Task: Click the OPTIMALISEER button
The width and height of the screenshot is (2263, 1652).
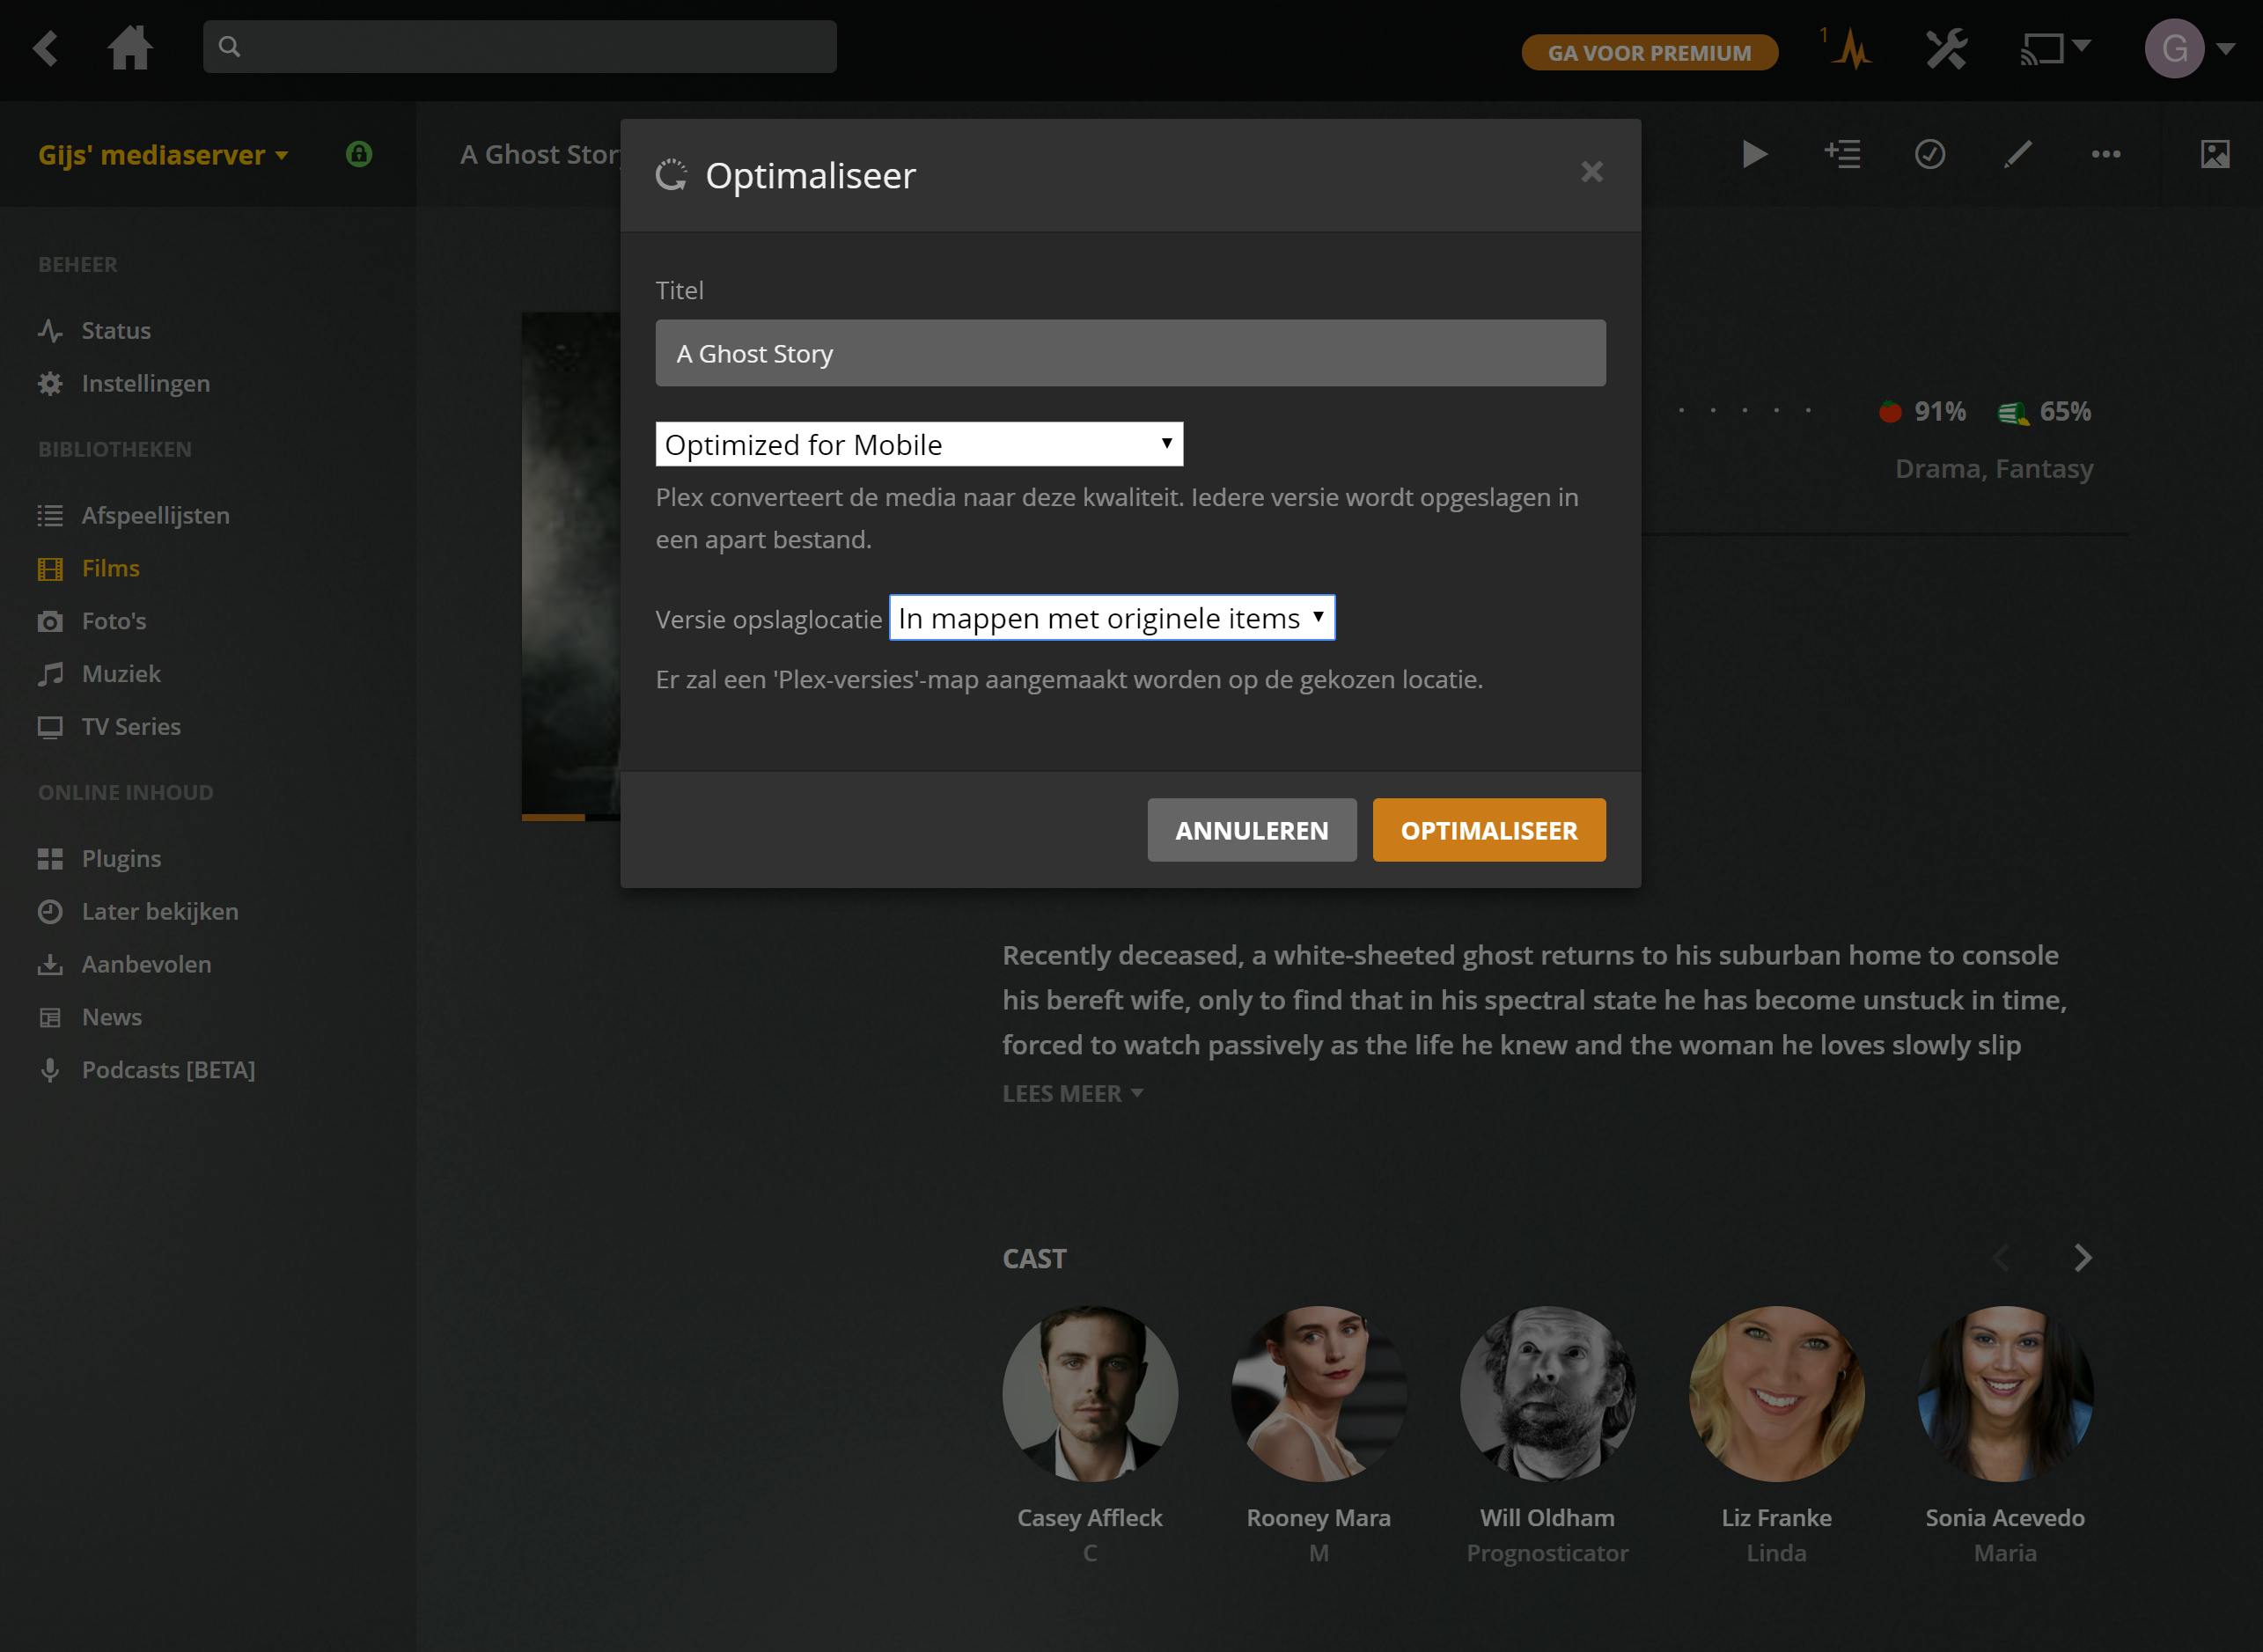Action: pos(1488,830)
